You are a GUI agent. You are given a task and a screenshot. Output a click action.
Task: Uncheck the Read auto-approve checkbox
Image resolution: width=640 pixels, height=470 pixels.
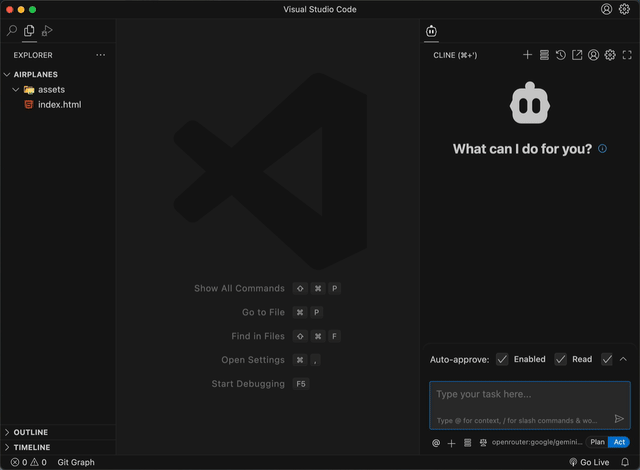click(561, 359)
